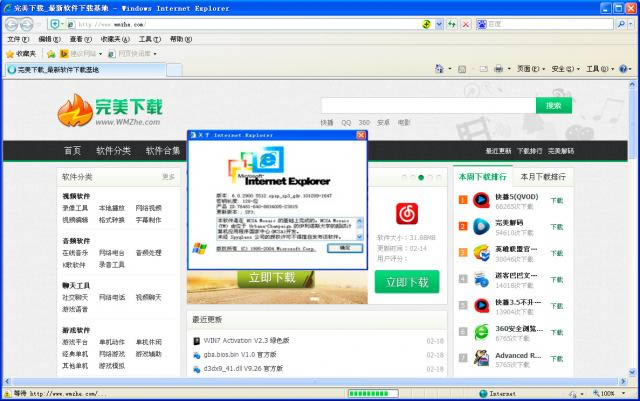The width and height of the screenshot is (640, 401).
Task: Click the 英雄联盟官 ranking icon
Action: pyautogui.click(x=481, y=253)
